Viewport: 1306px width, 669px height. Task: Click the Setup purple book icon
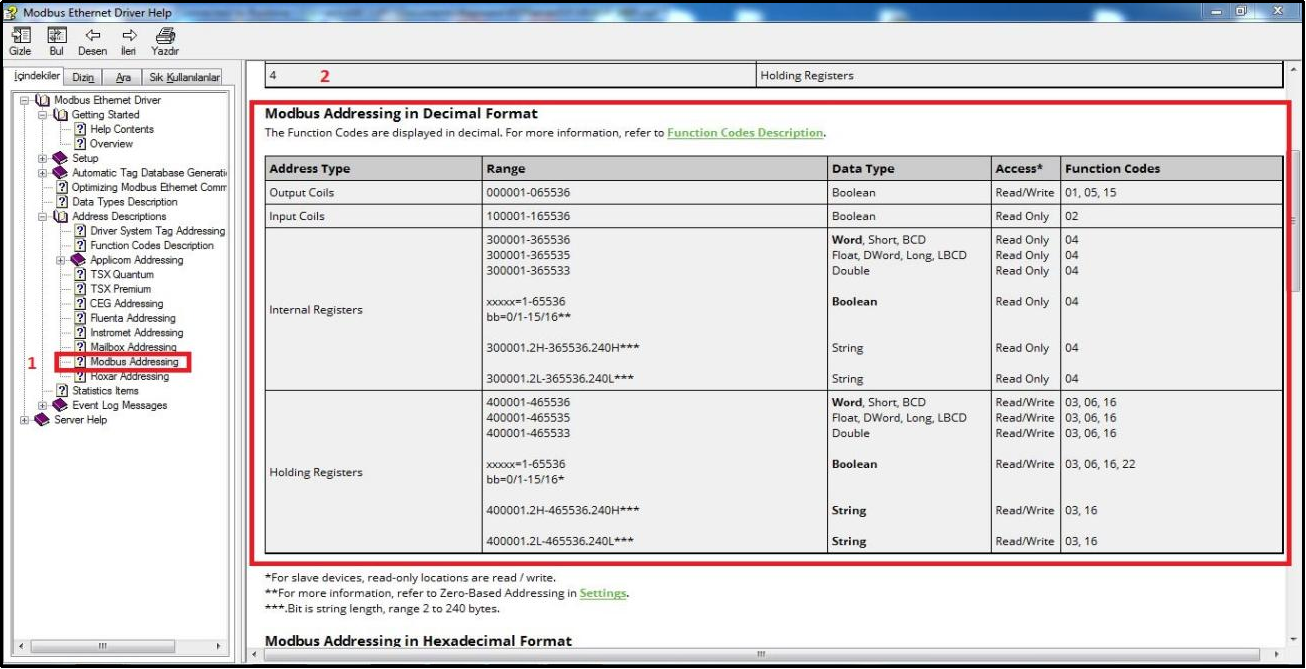[x=60, y=158]
